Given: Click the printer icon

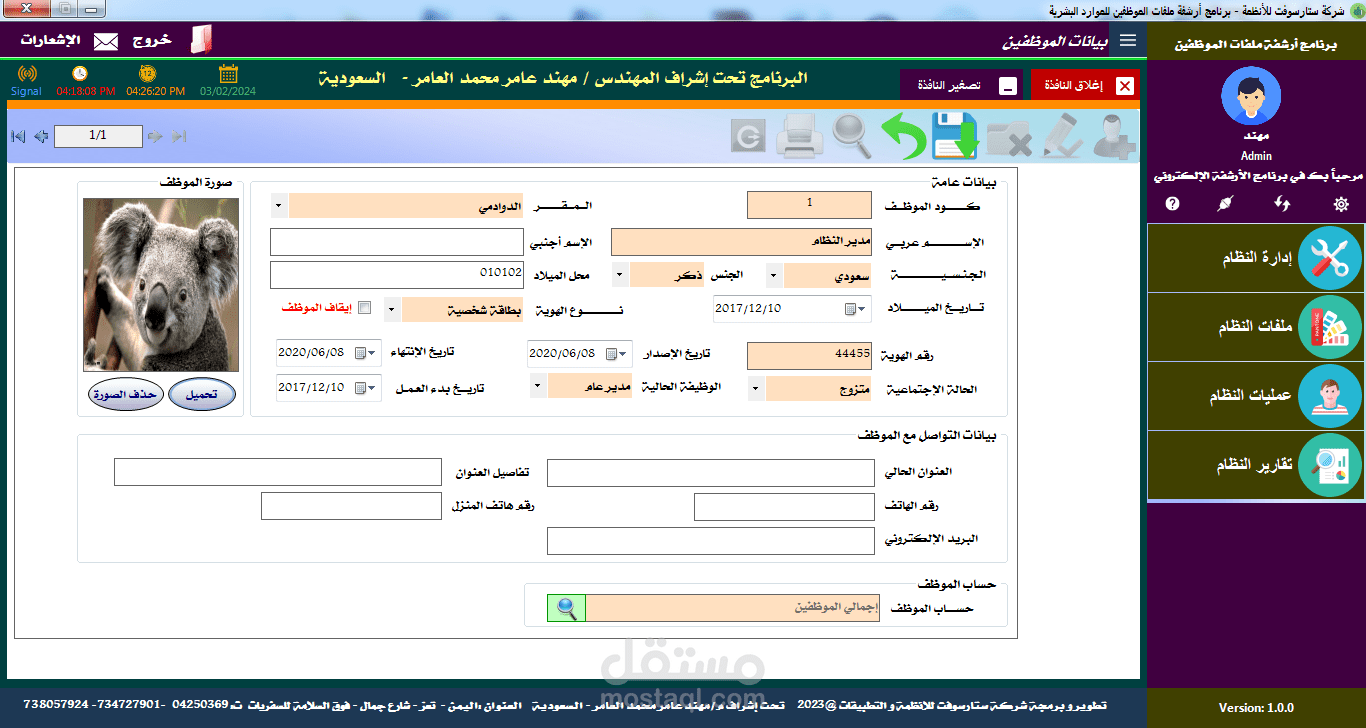Looking at the screenshot, I should coord(801,137).
